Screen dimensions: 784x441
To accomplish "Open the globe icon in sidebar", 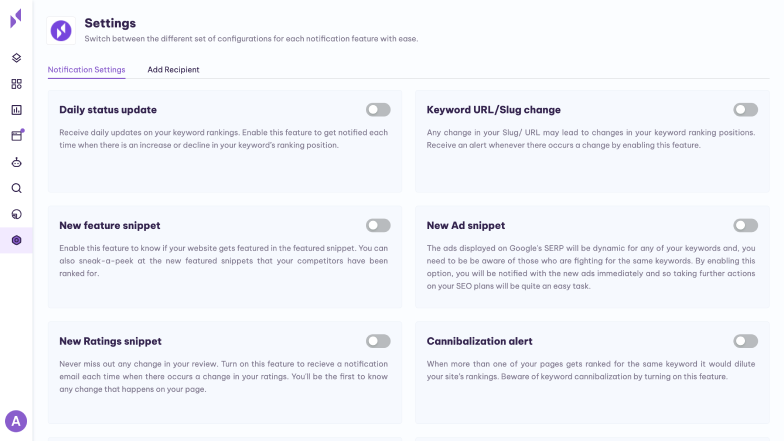I will pyautogui.click(x=16, y=214).
